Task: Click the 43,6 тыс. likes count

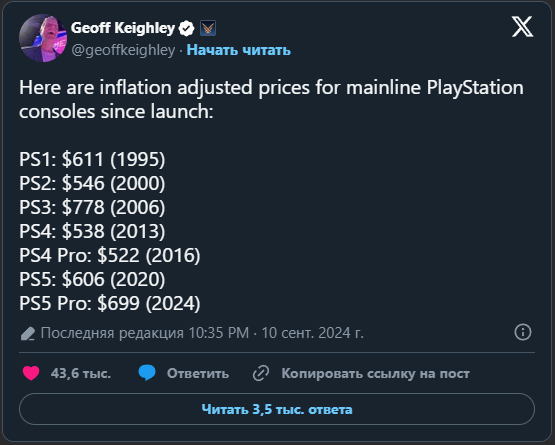Action: click(x=81, y=373)
